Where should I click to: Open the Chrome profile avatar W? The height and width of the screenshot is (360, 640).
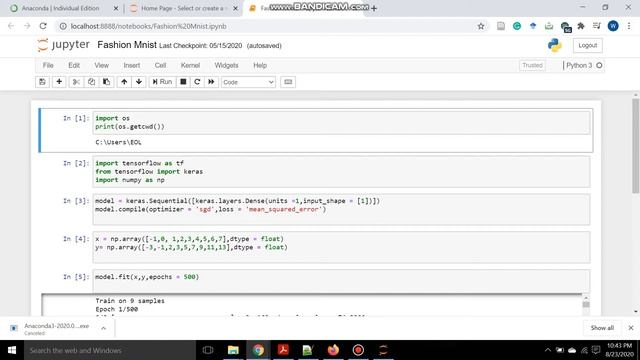613,26
